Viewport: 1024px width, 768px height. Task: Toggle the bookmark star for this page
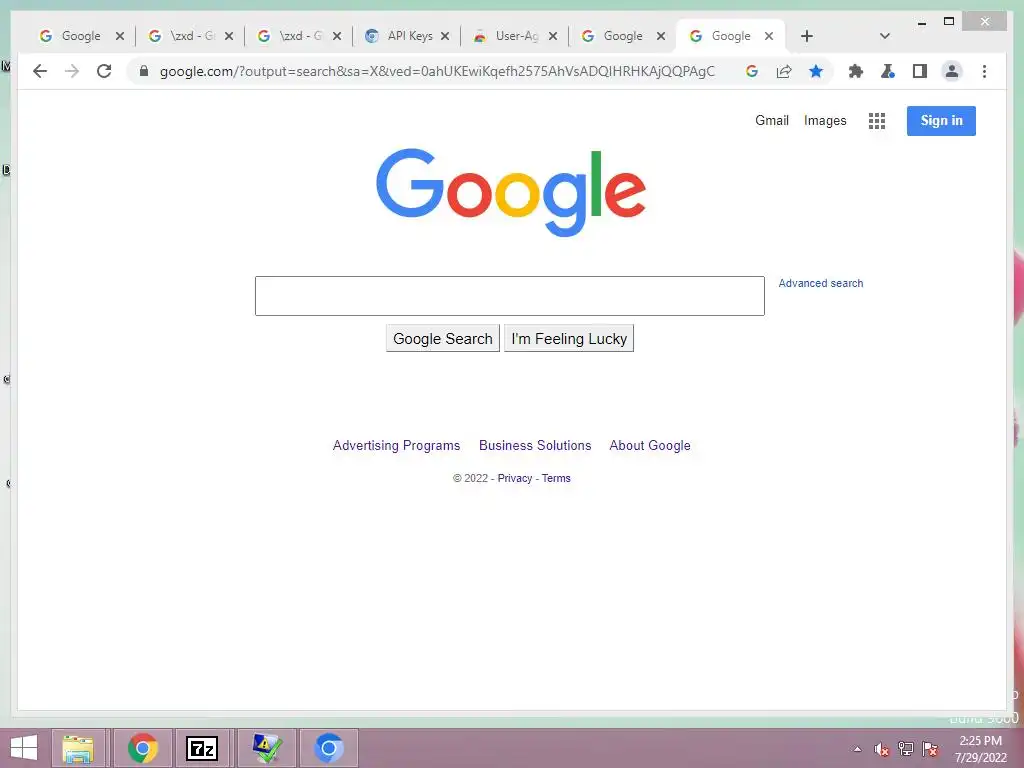[816, 71]
